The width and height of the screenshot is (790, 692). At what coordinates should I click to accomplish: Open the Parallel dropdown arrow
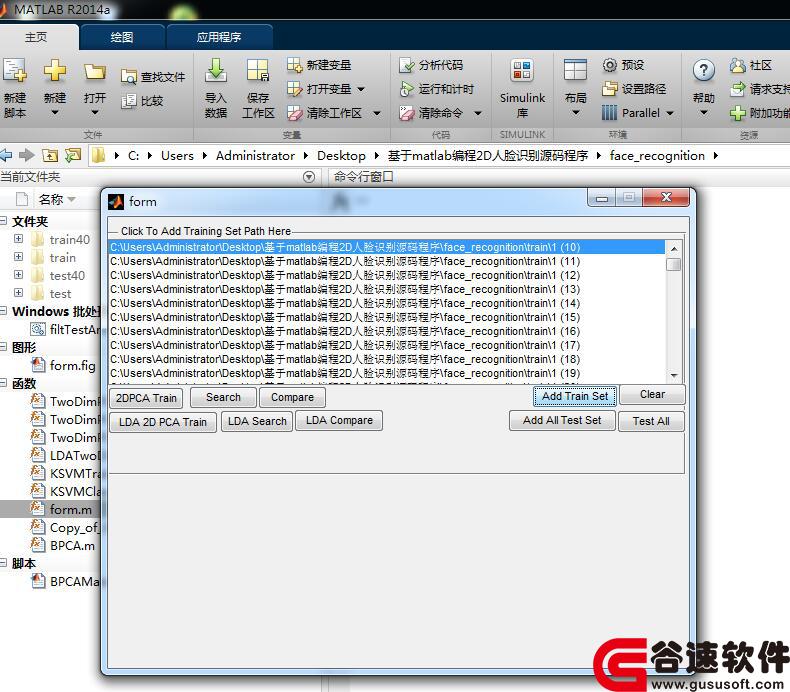pyautogui.click(x=670, y=113)
